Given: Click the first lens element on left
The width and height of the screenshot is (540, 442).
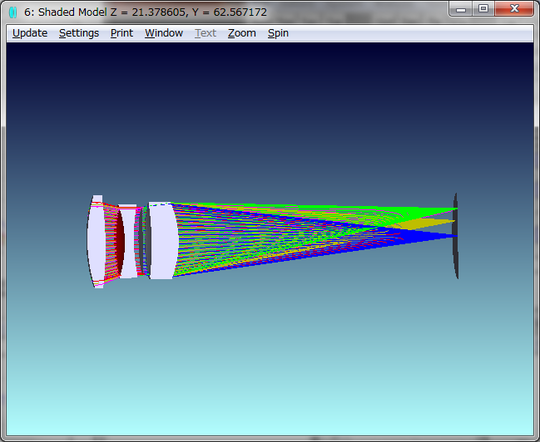Looking at the screenshot, I should point(96,241).
